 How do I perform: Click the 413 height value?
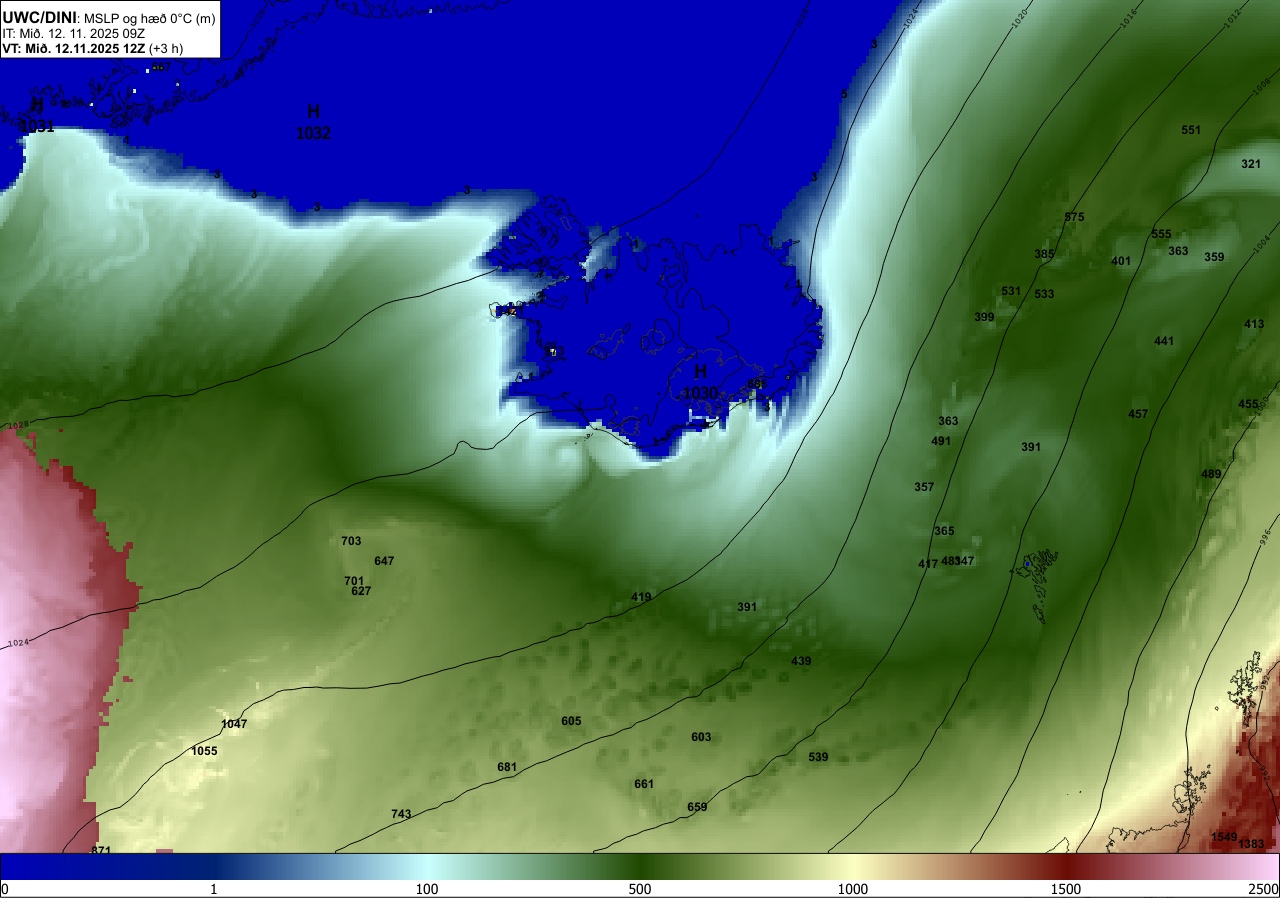(1254, 324)
